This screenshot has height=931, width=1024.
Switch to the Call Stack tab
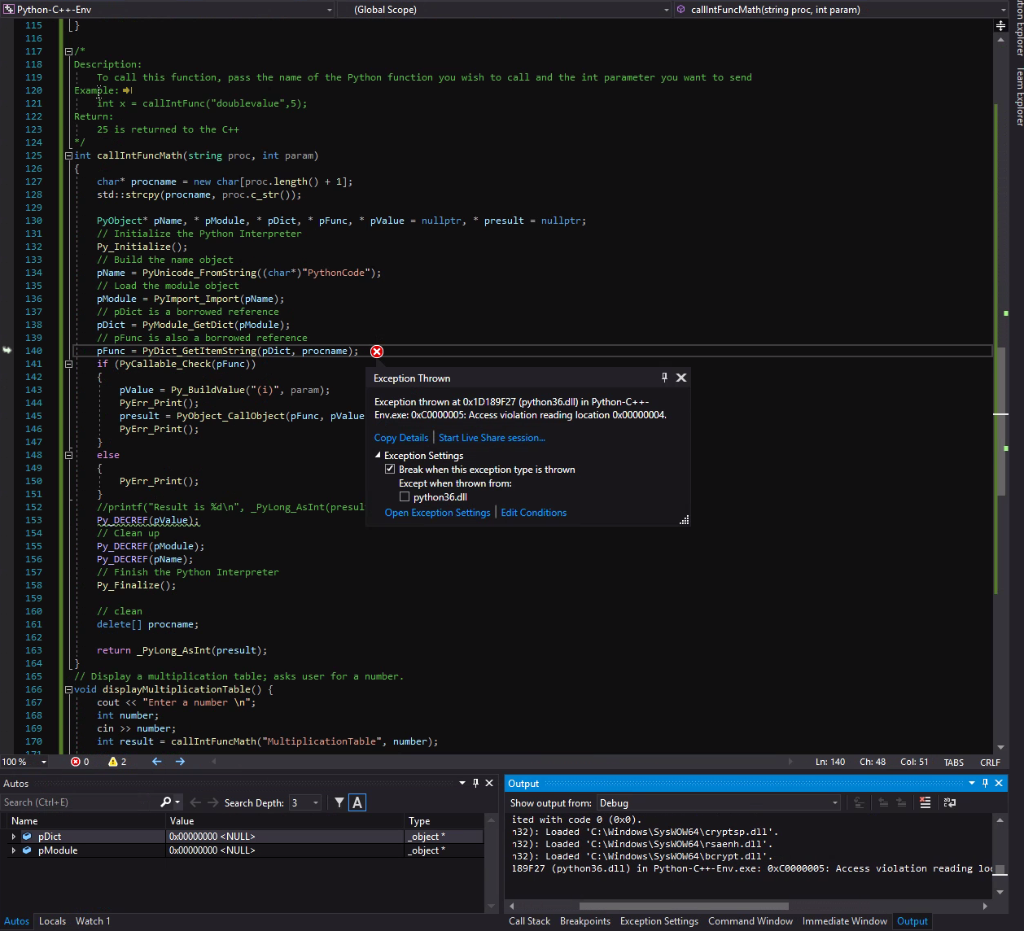(529, 921)
